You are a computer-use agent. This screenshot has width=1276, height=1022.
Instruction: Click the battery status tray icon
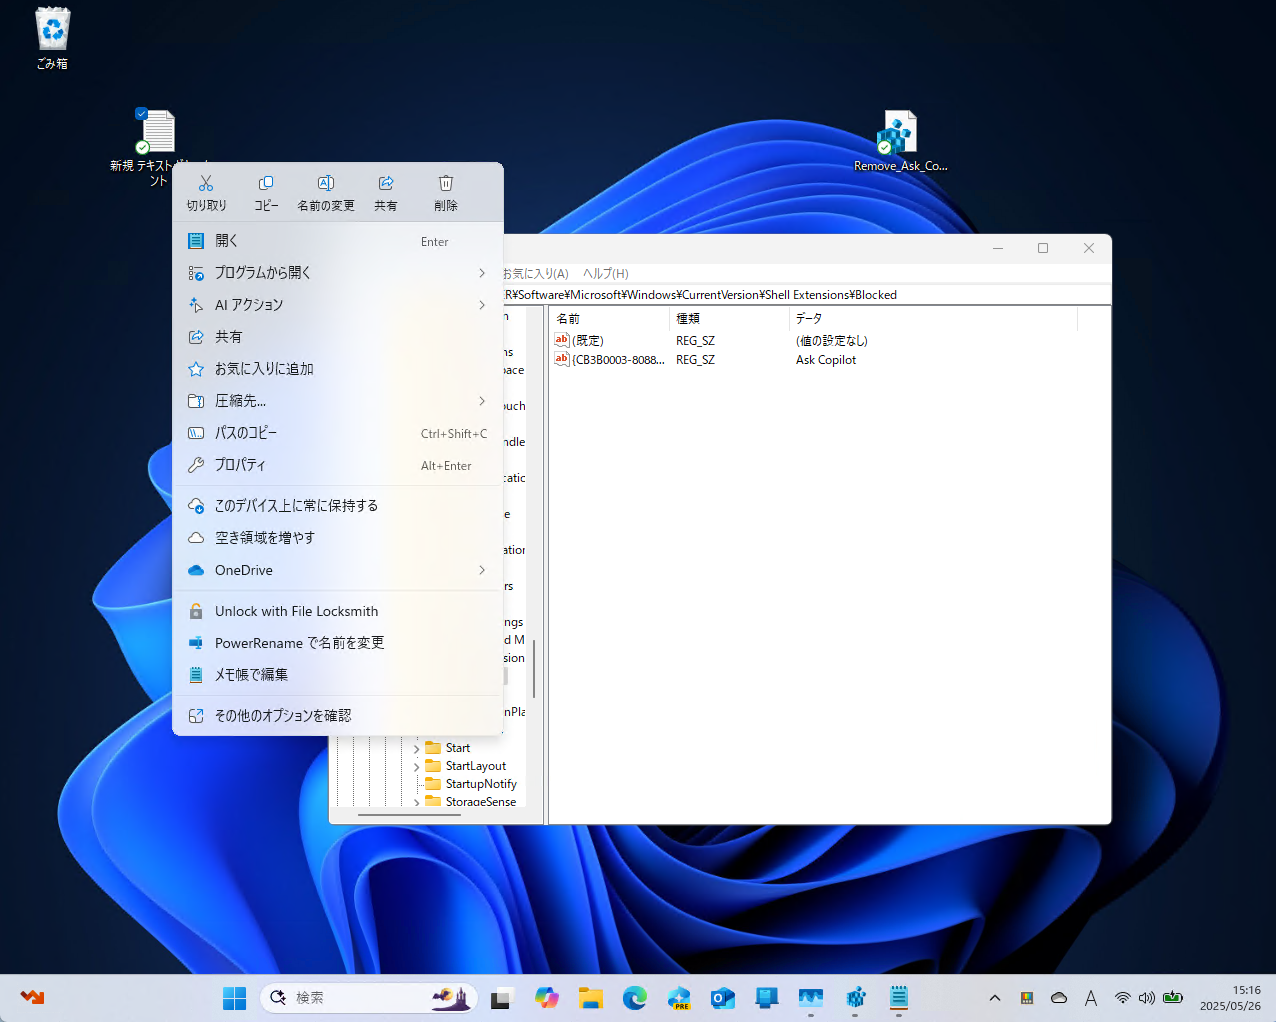tap(1173, 998)
